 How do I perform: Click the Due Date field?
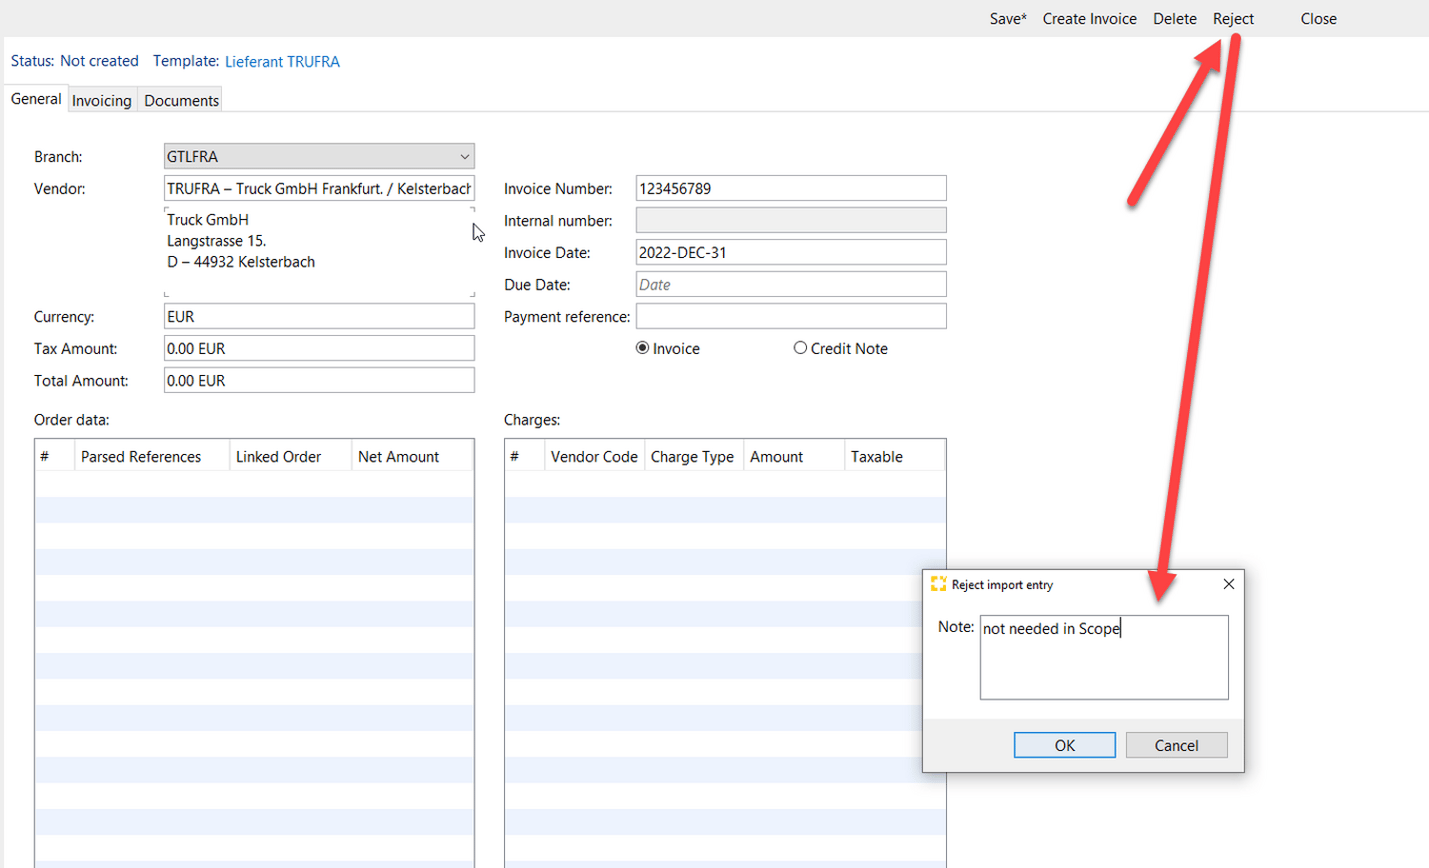791,284
